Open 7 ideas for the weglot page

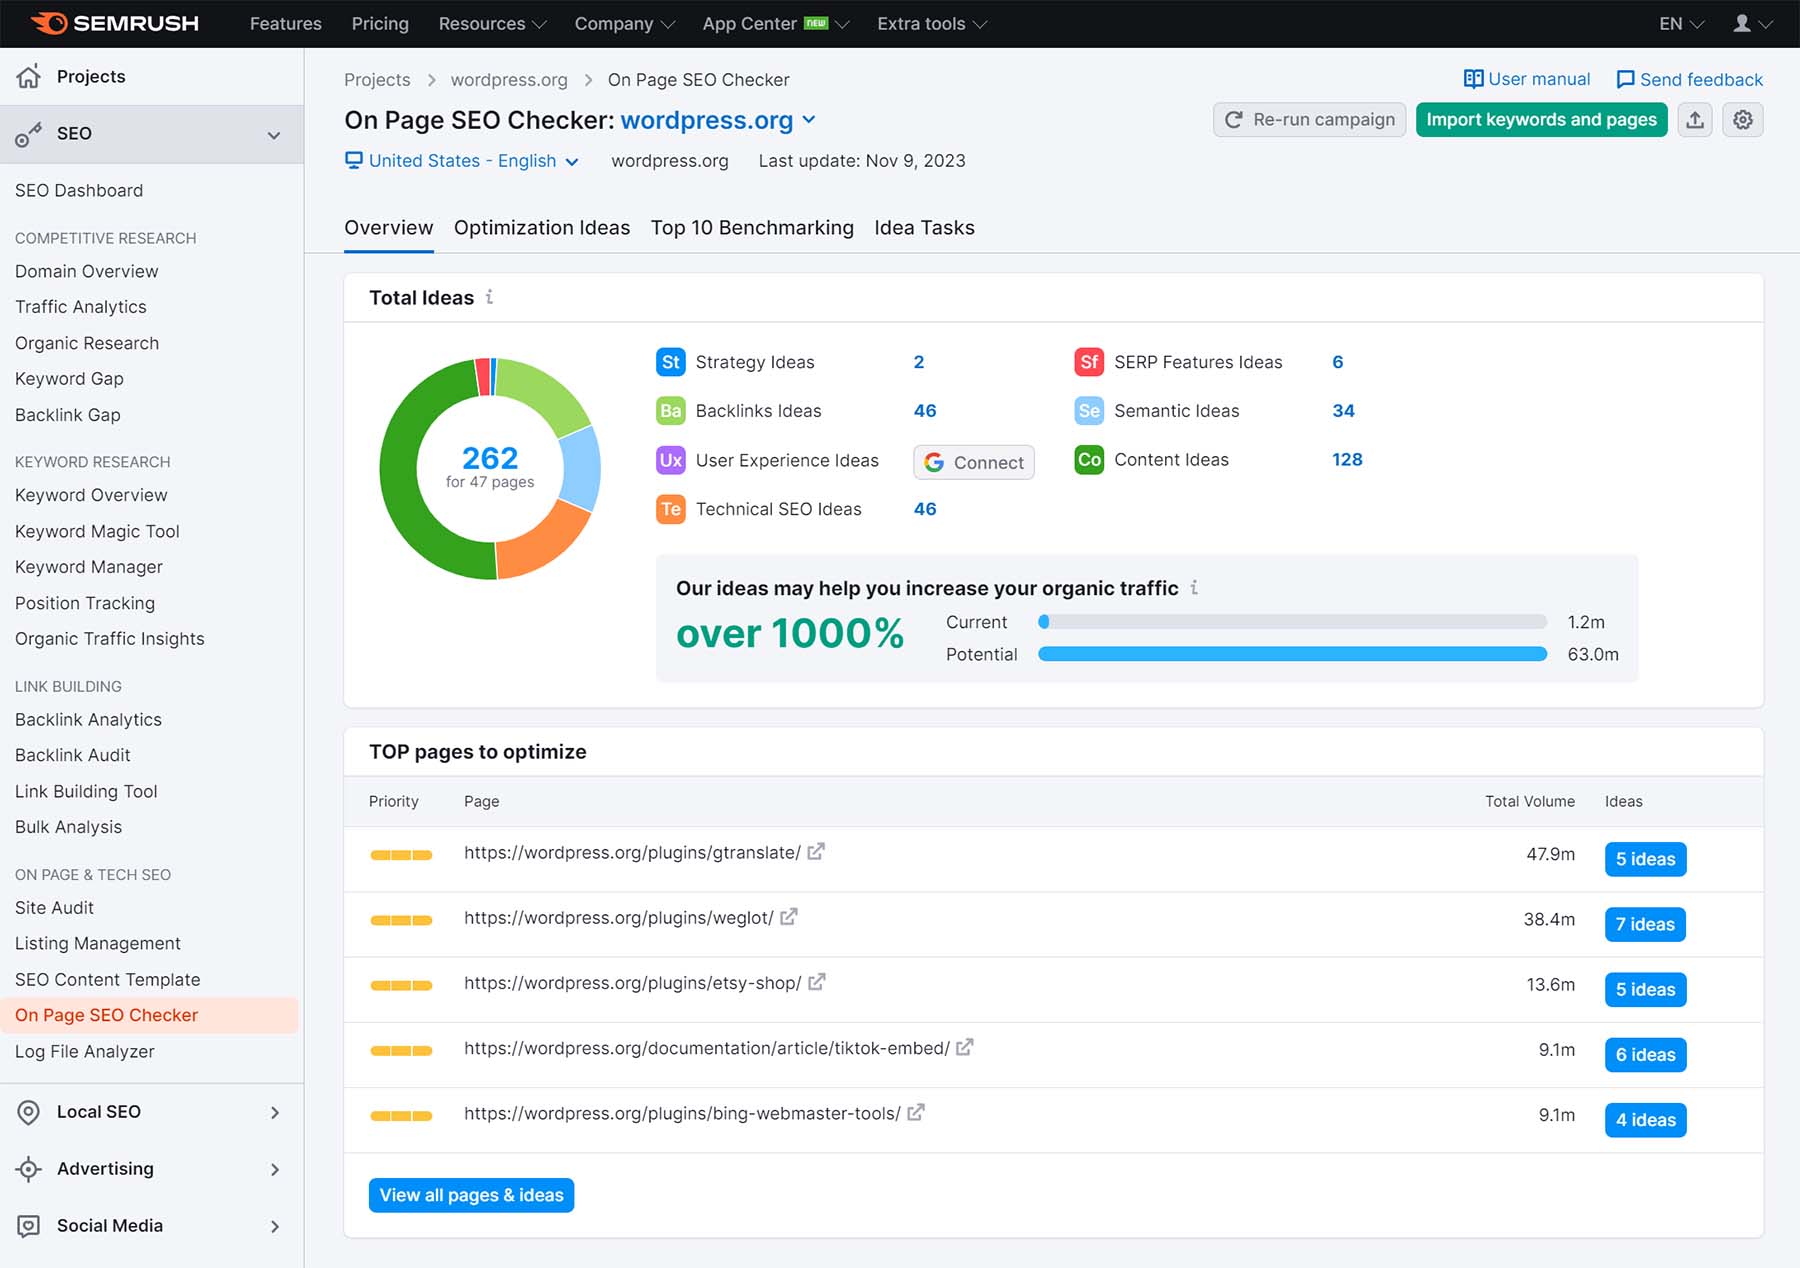point(1645,924)
